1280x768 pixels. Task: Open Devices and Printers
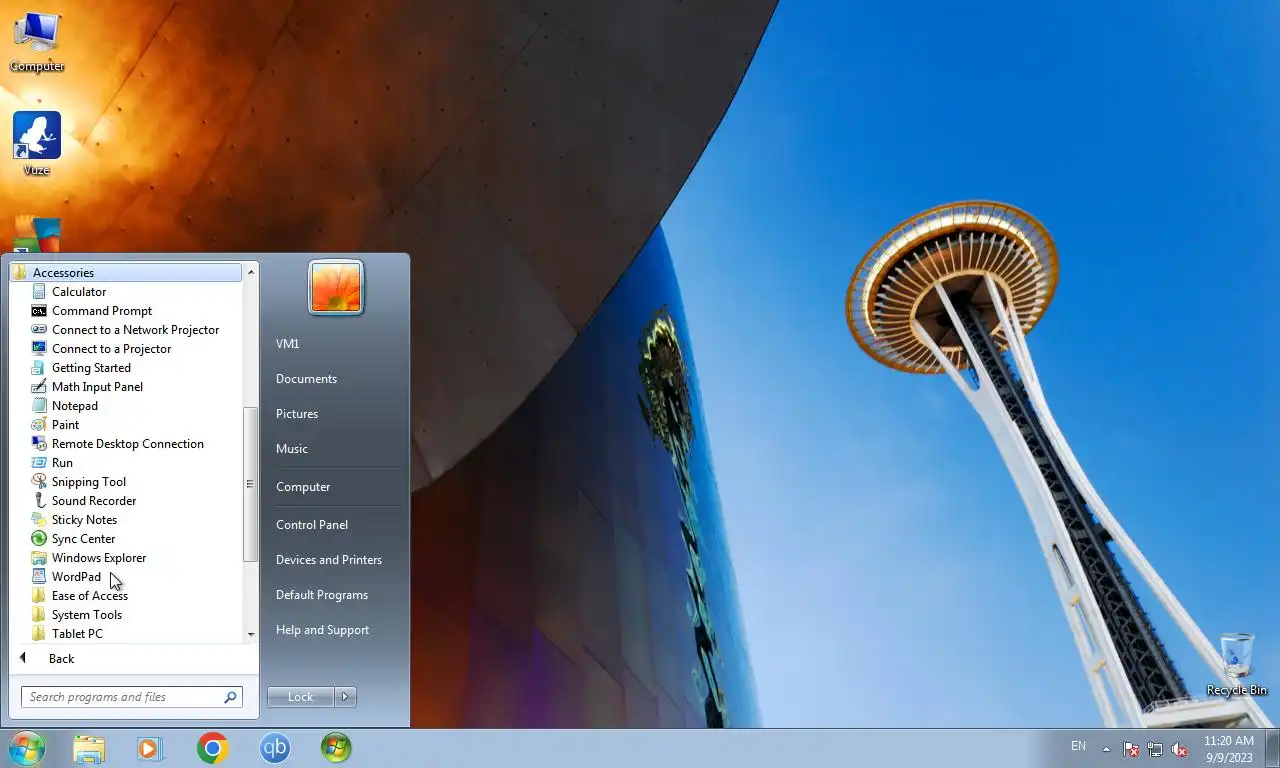pyautogui.click(x=329, y=560)
